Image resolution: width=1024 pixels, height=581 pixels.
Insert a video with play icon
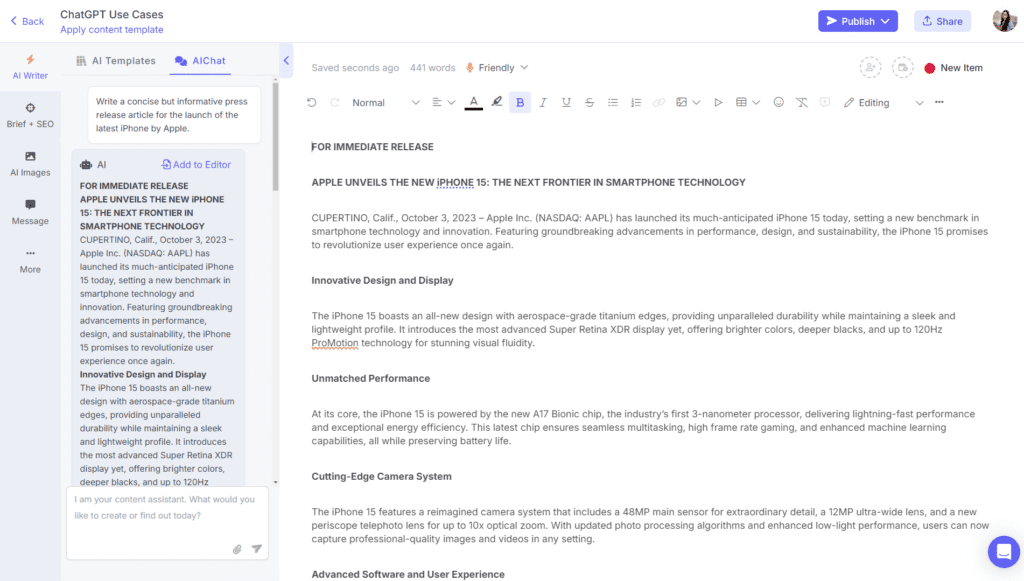point(718,102)
